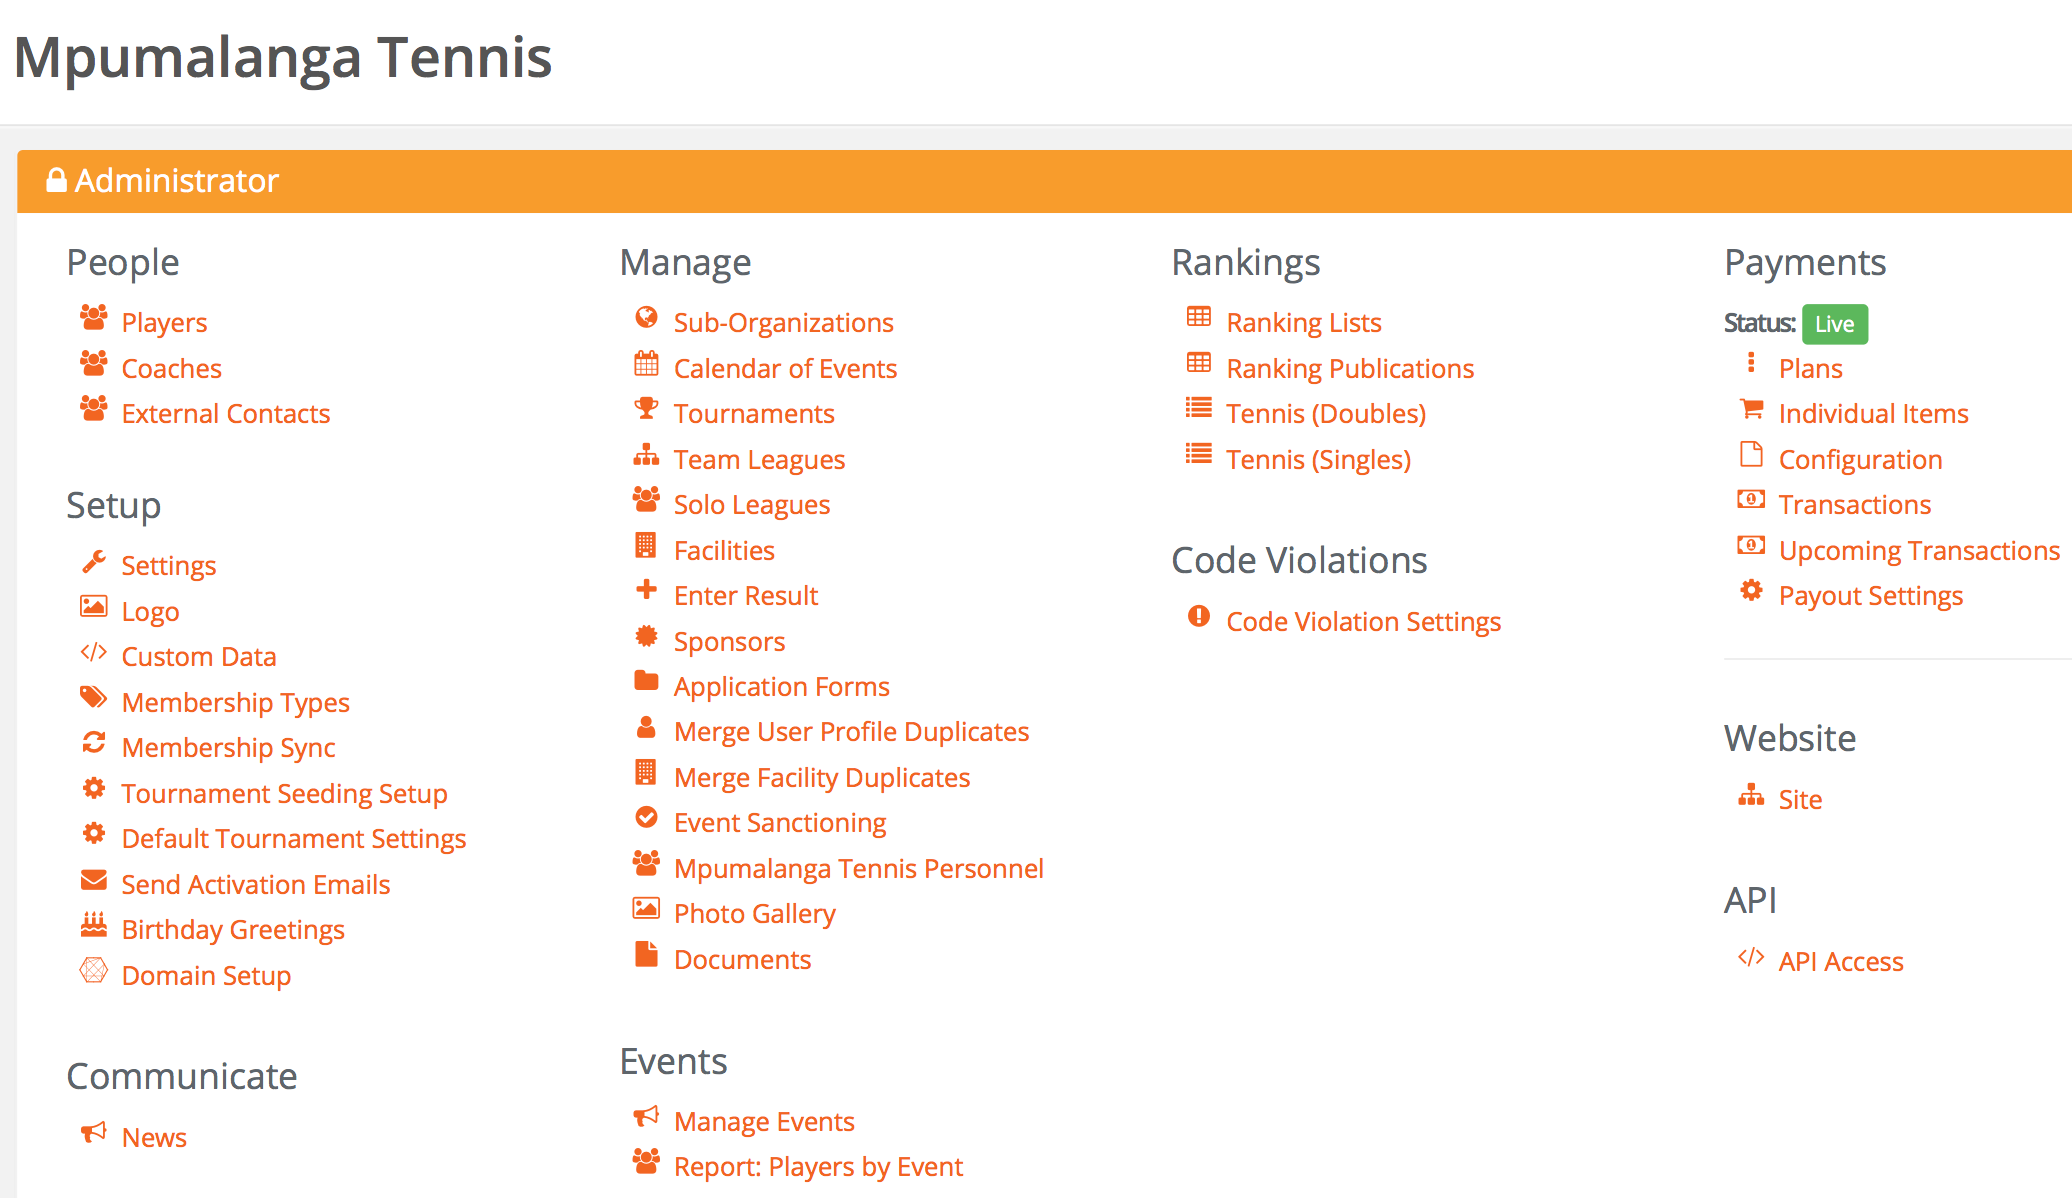The image size is (2072, 1198).
Task: Click the list icon for Tennis (Doubles)
Action: click(x=1199, y=409)
